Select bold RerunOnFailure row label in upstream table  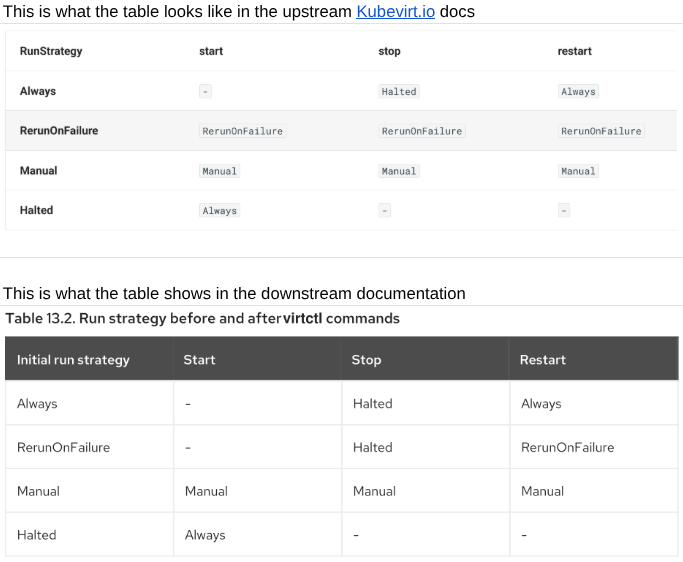59,131
